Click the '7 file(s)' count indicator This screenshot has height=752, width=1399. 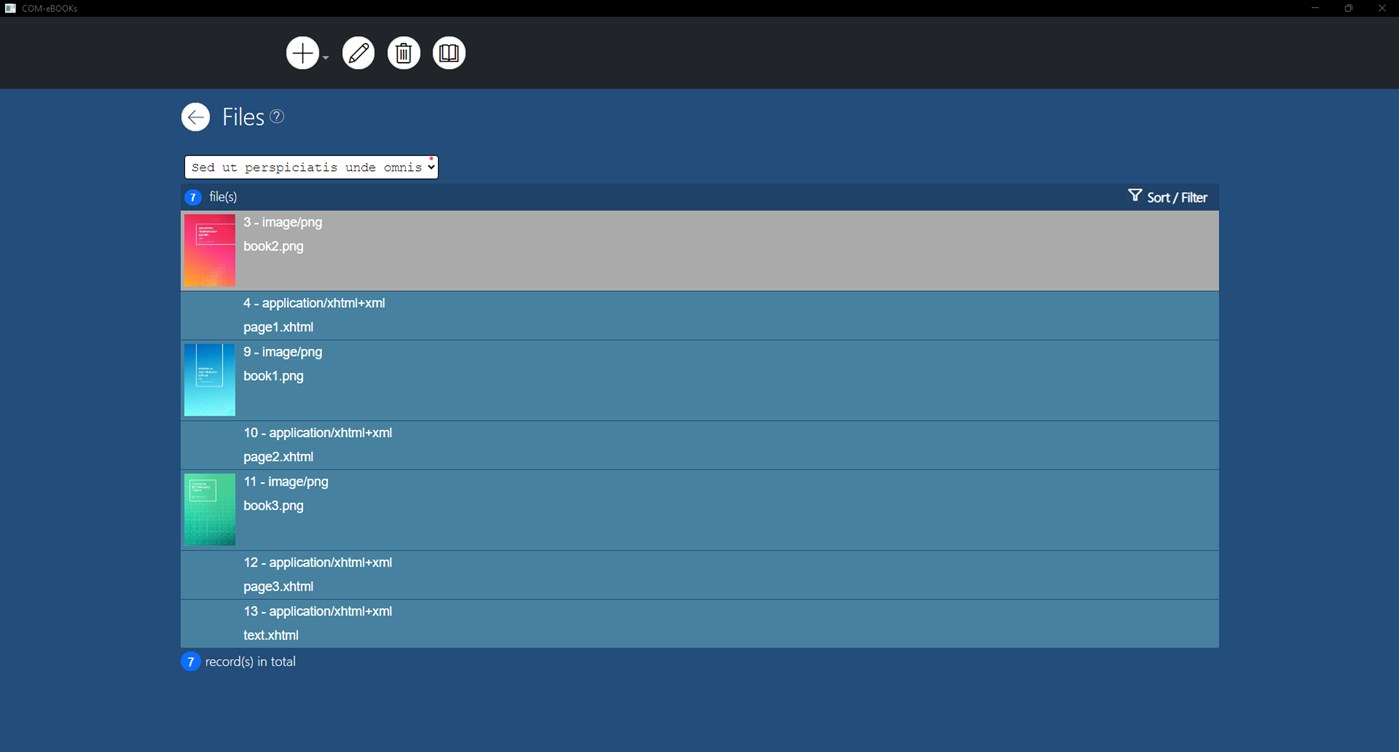coord(192,197)
